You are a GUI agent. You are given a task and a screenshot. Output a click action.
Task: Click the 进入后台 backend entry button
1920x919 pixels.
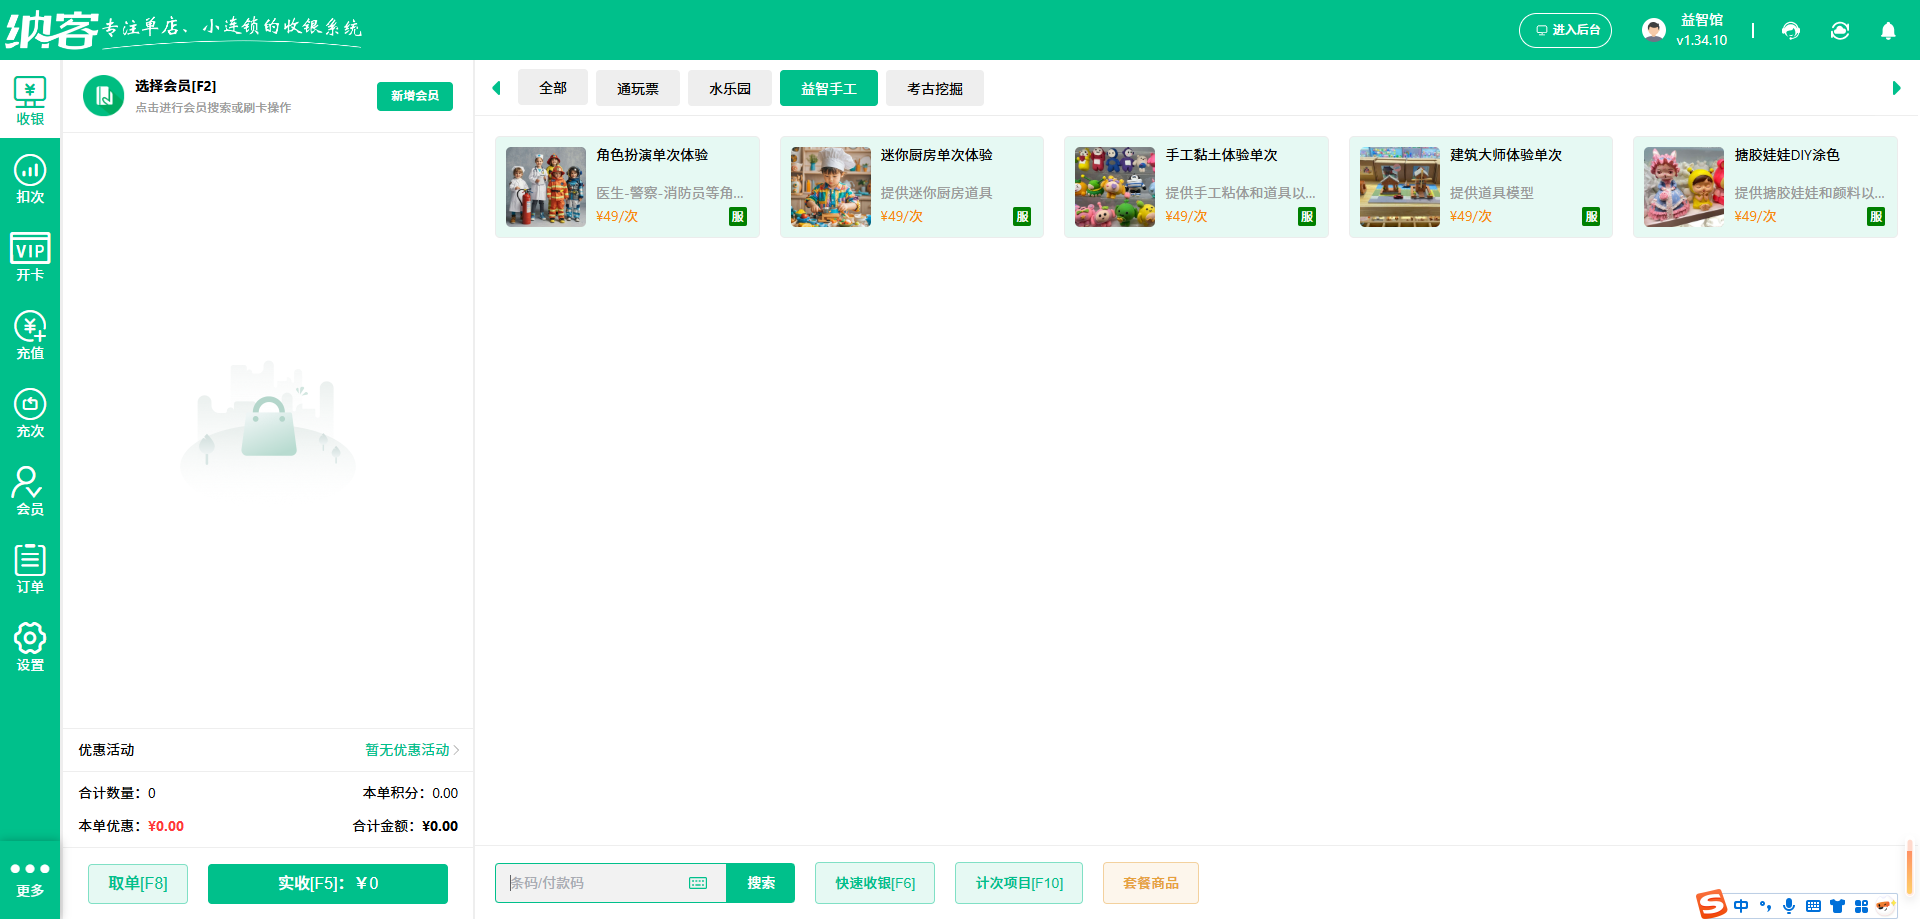[1565, 30]
